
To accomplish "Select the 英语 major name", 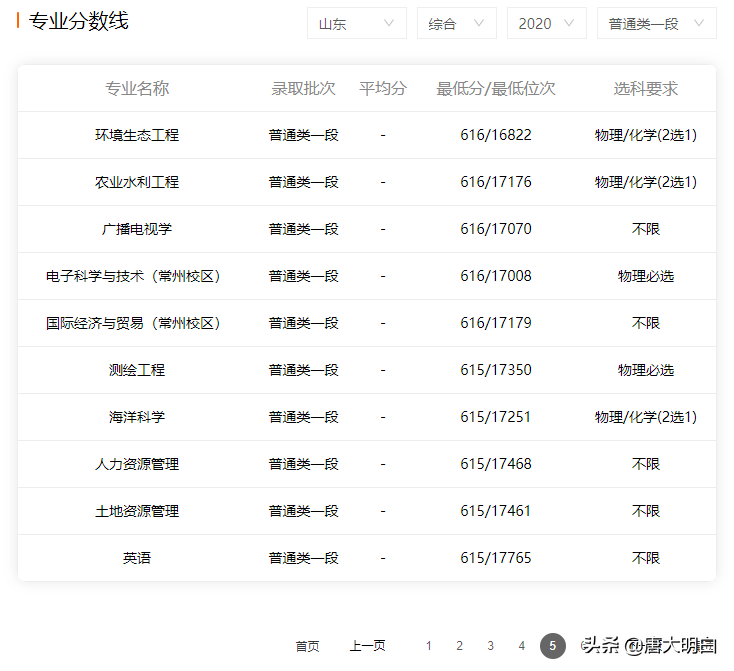I will pos(137,558).
